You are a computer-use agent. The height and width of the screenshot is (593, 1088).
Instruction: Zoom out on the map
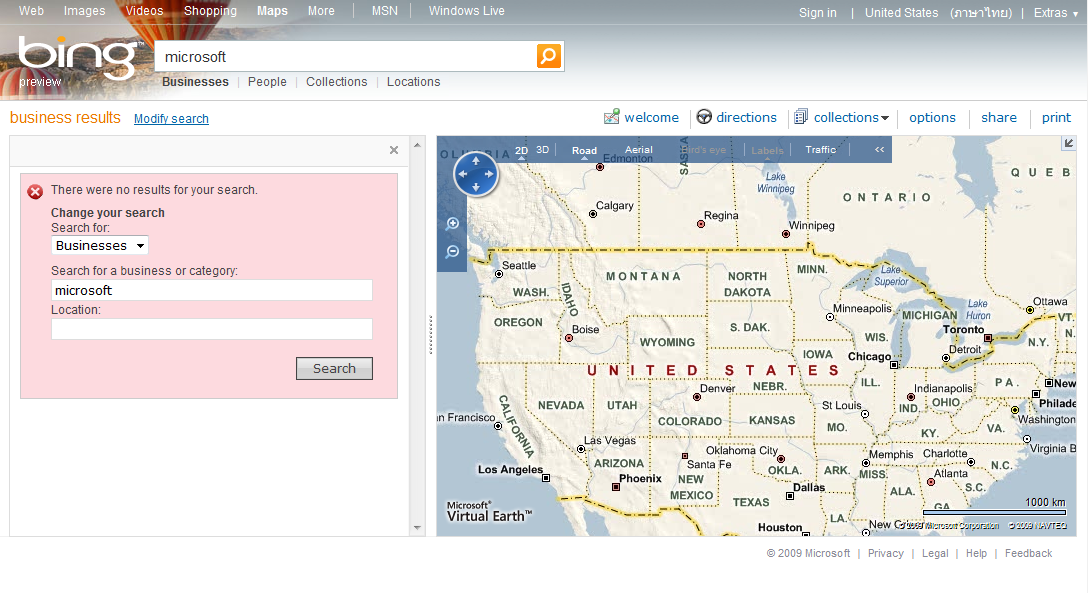453,251
